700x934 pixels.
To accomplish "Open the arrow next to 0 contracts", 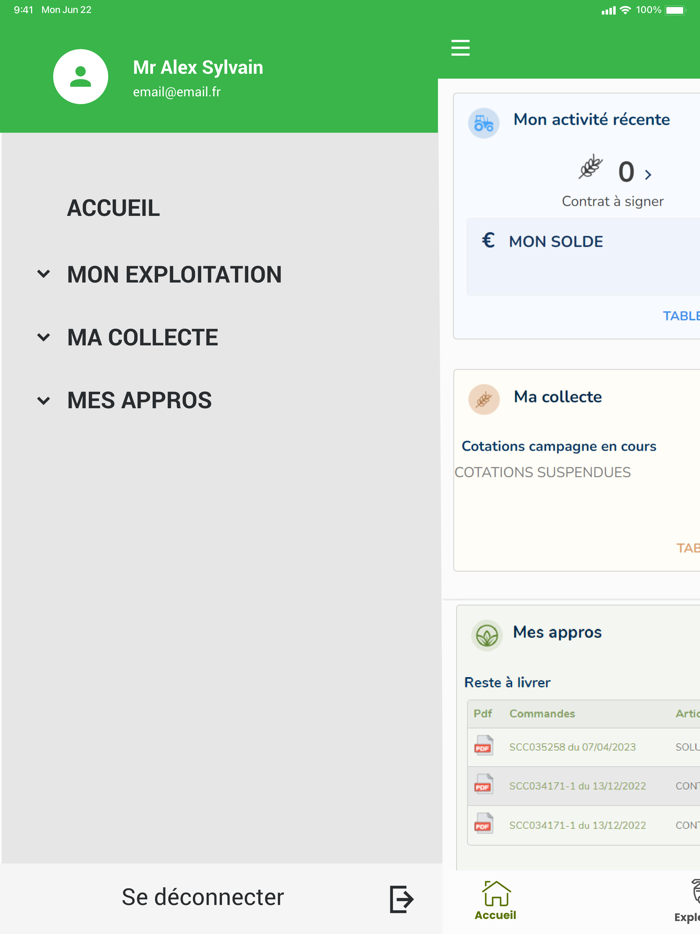I will (648, 175).
